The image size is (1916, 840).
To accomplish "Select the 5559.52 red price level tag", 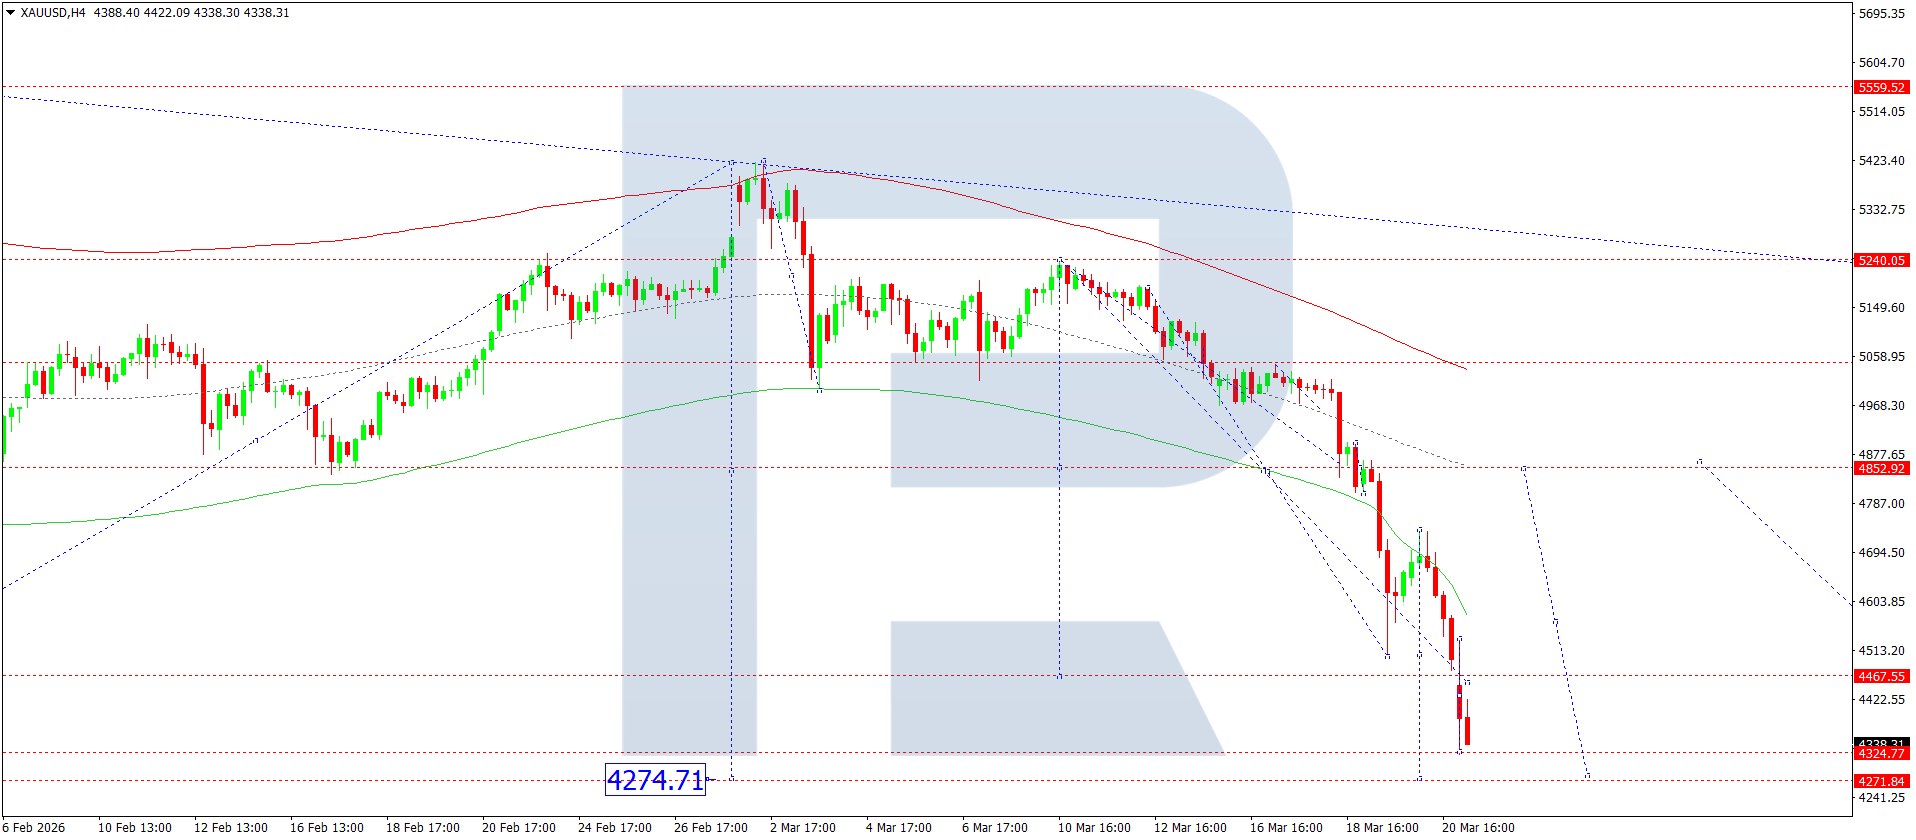I will click(x=1881, y=88).
